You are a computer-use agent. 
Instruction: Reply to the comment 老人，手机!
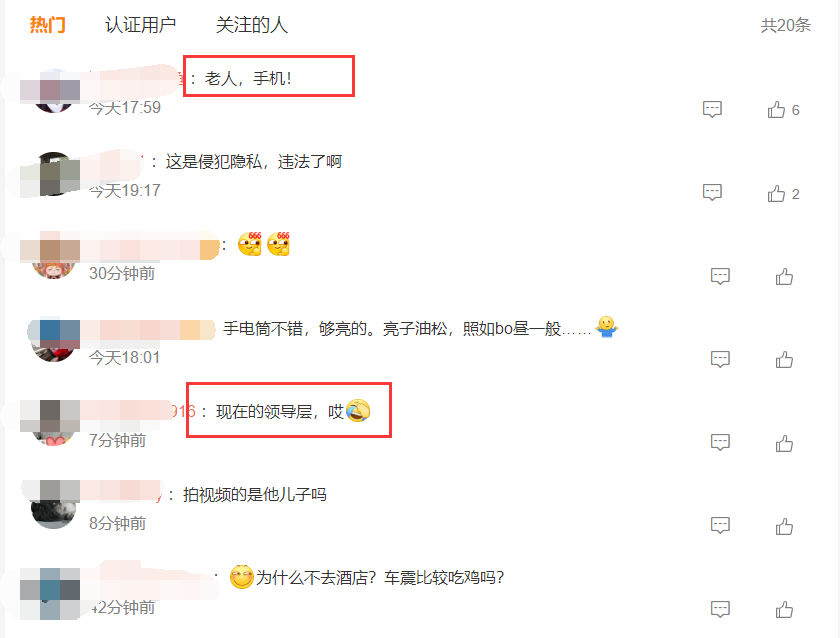pyautogui.click(x=712, y=109)
